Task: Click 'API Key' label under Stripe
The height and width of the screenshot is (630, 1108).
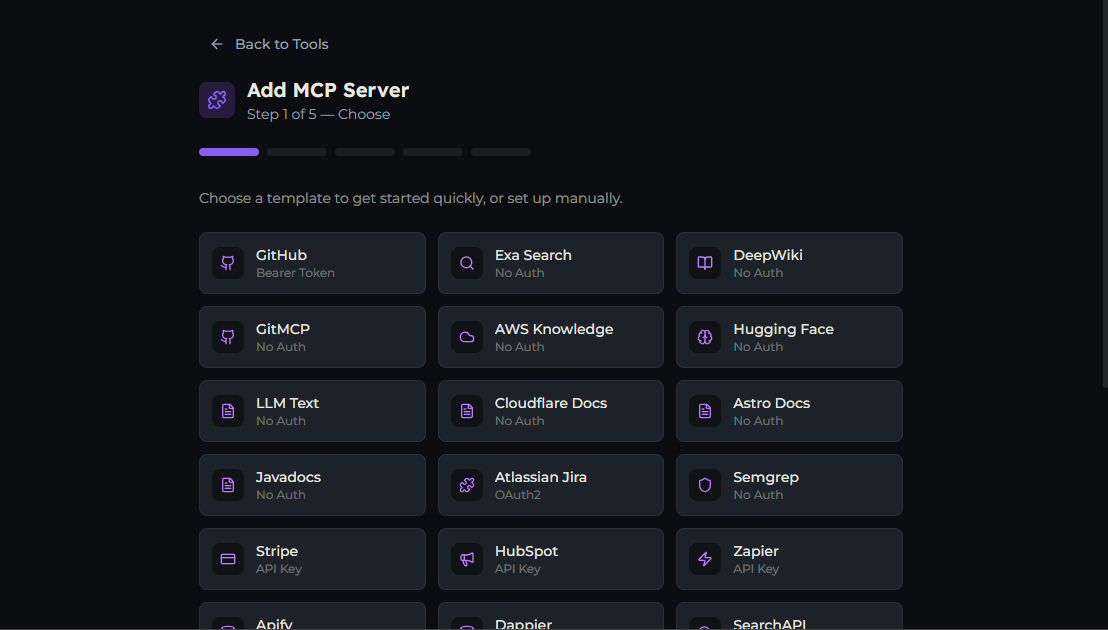Action: [278, 569]
